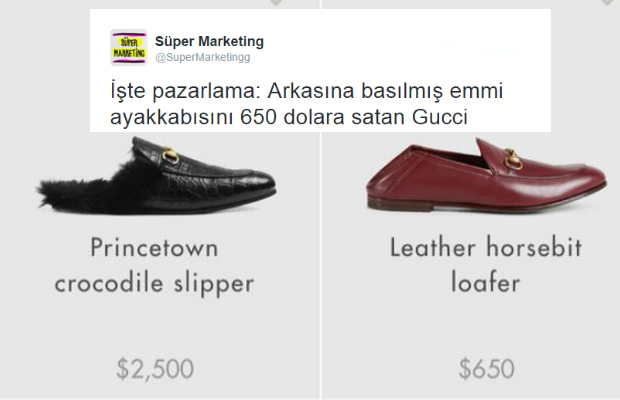620x400 pixels.
Task: Open the black Princetown slipper product photo
Action: tap(157, 175)
